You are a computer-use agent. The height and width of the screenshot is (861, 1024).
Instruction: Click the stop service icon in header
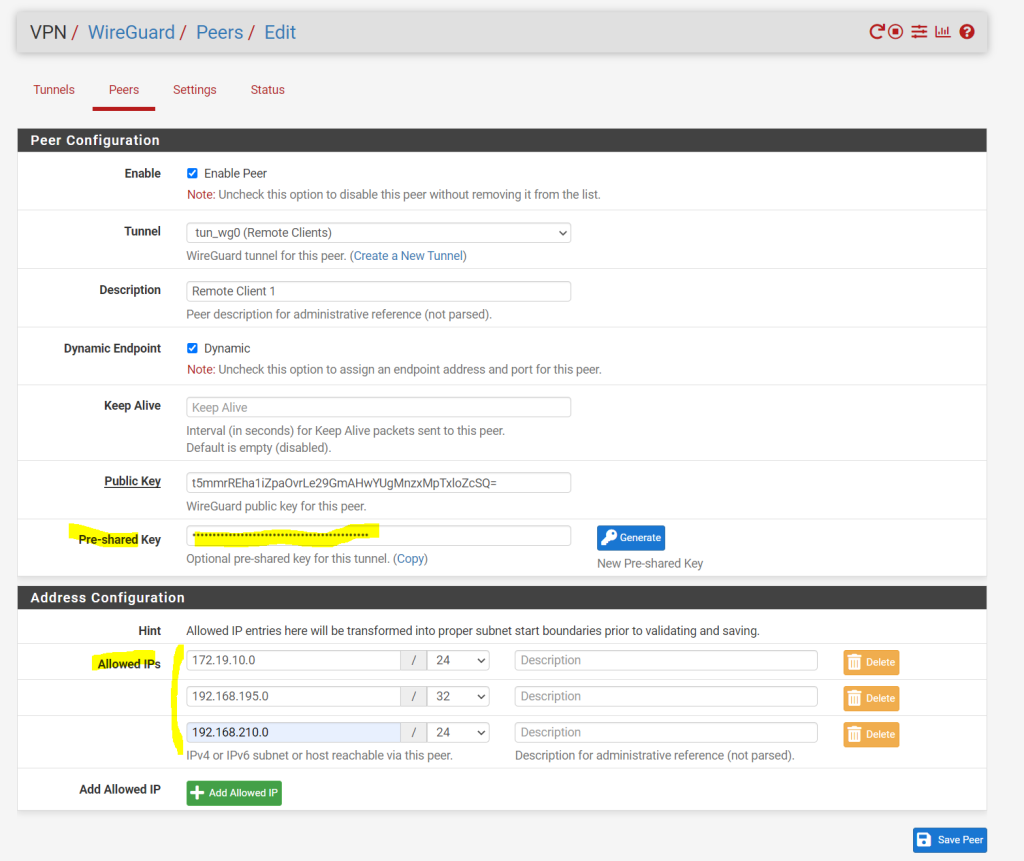pyautogui.click(x=895, y=31)
